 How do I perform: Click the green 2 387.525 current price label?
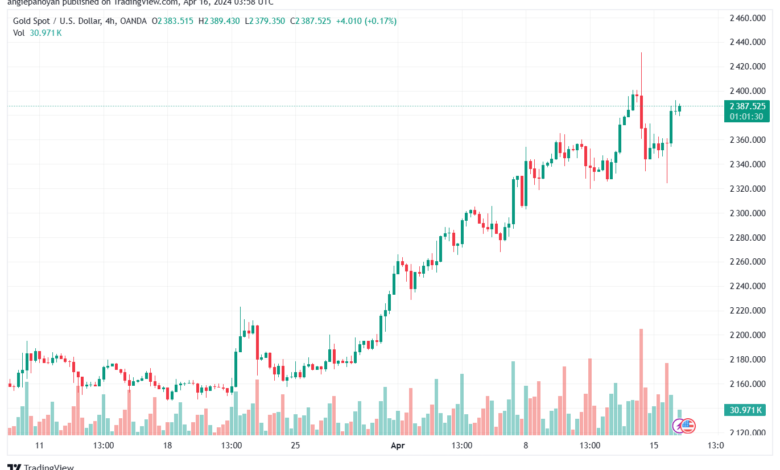(747, 106)
